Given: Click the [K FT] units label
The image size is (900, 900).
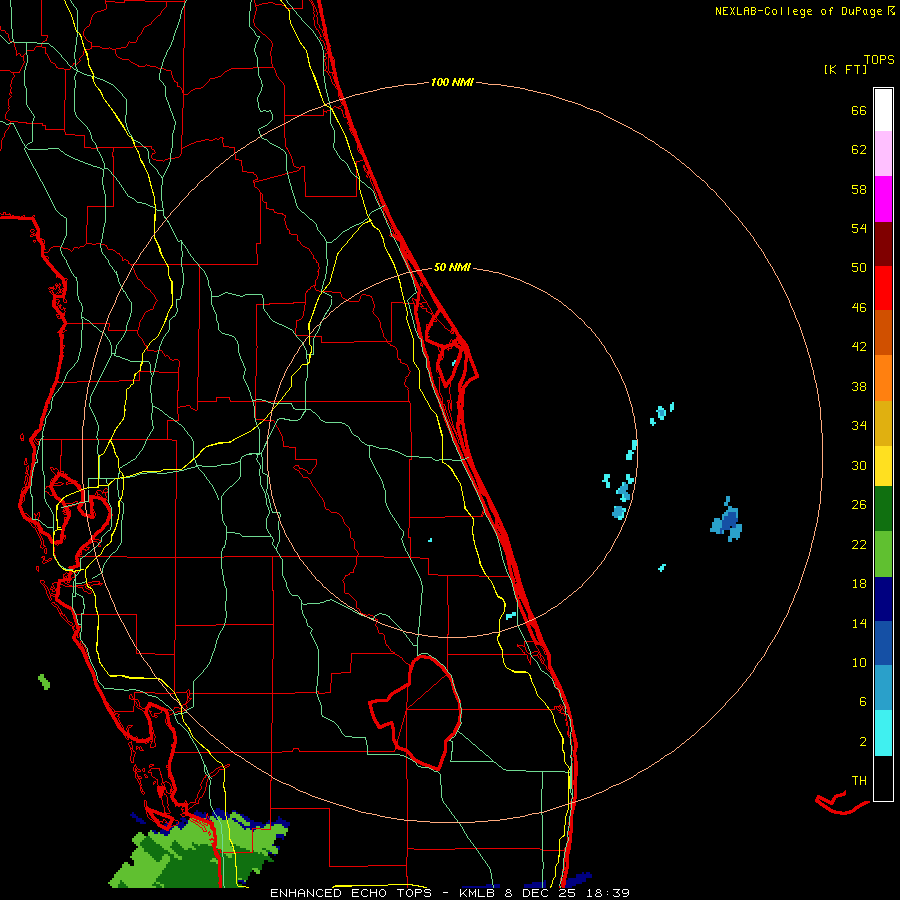Looking at the screenshot, I should pos(845,69).
